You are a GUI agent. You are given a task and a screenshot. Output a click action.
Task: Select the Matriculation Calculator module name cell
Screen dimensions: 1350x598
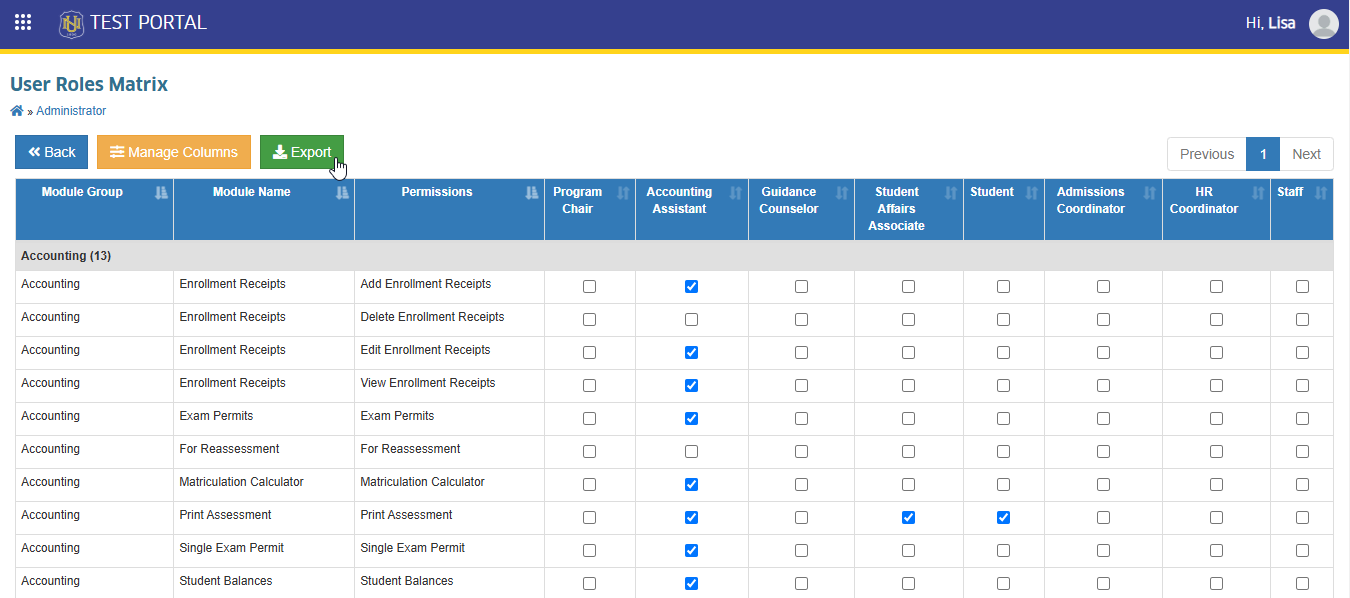pos(264,485)
